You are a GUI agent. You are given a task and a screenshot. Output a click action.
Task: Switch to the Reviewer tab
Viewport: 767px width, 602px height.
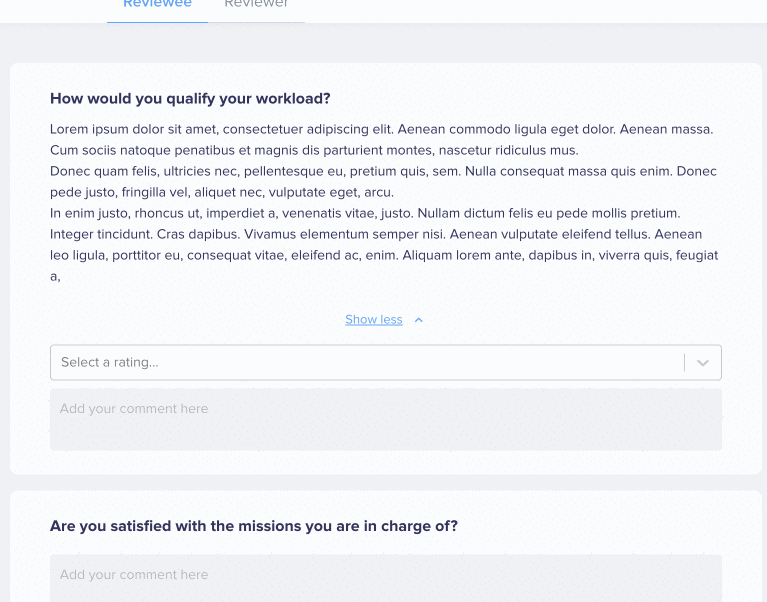pos(256,4)
